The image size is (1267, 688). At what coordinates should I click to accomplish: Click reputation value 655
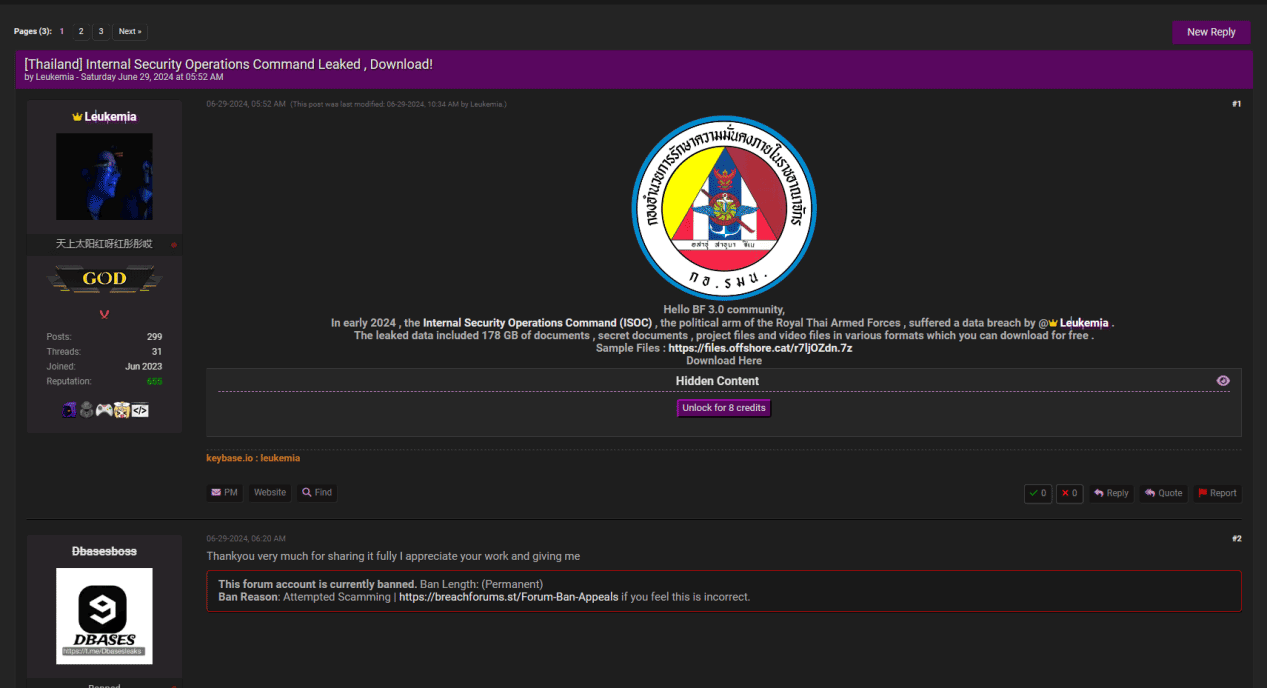pos(154,382)
